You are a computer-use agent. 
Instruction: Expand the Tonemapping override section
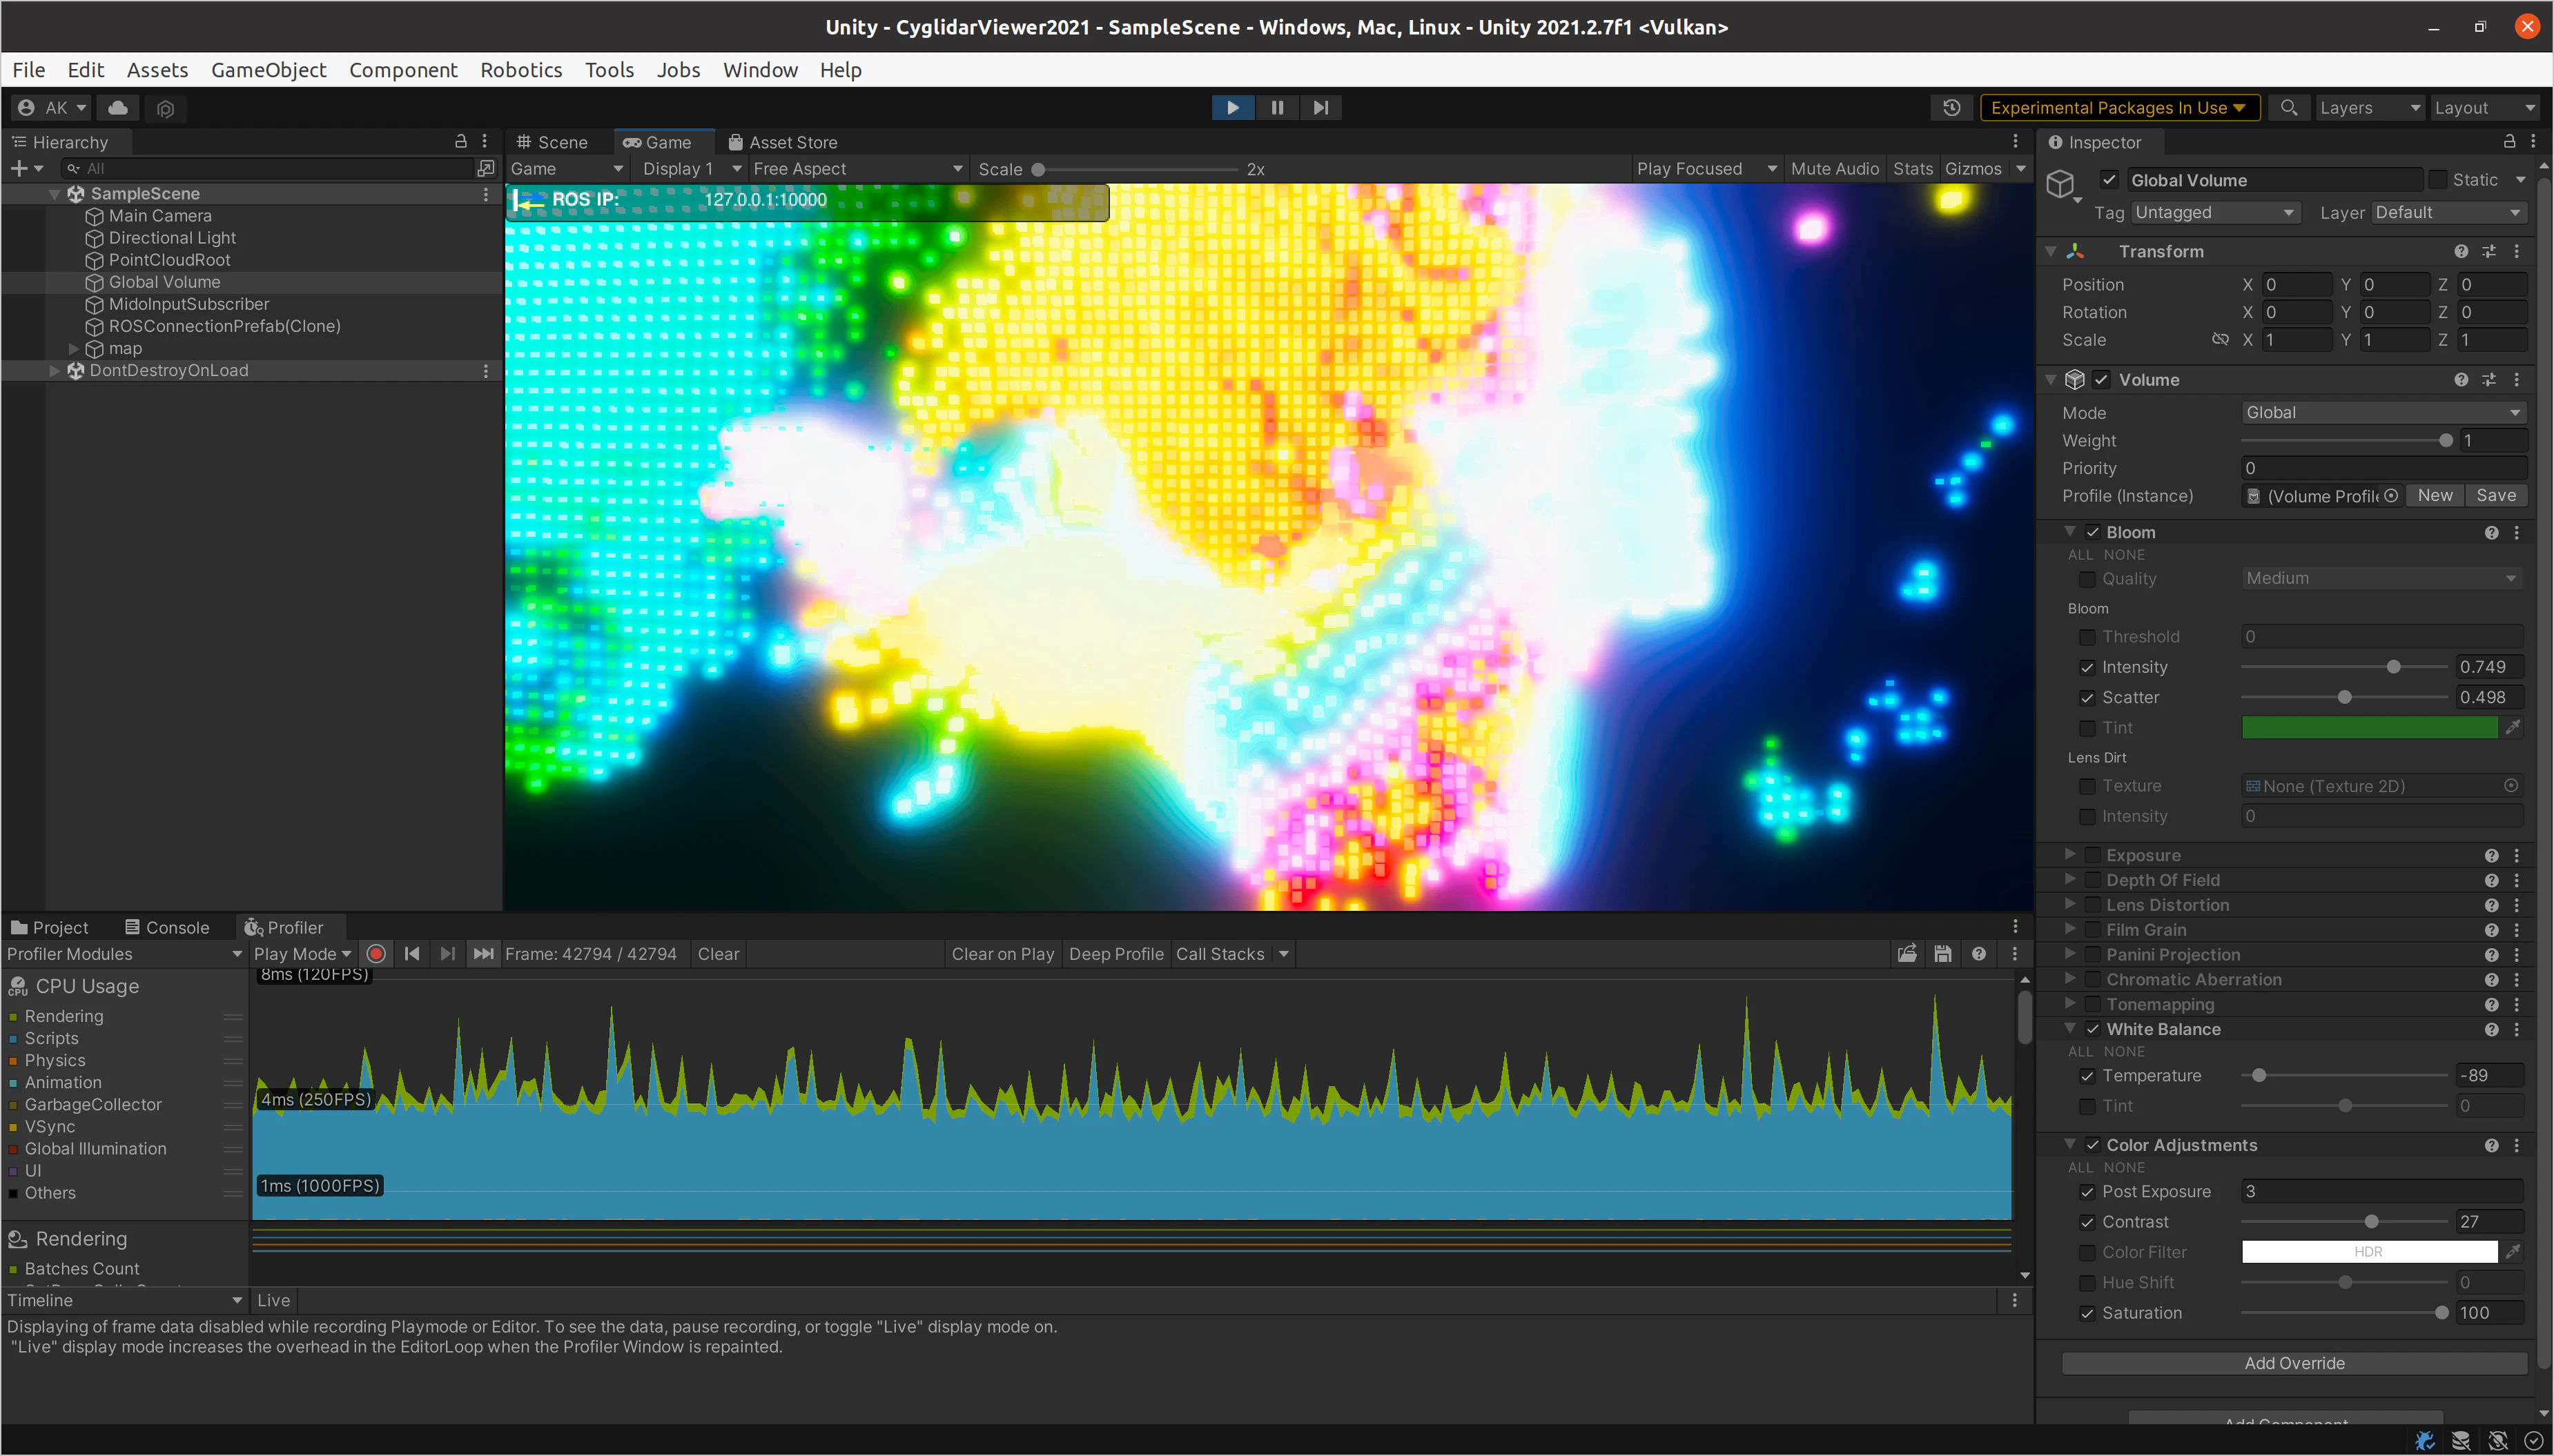(2070, 1004)
